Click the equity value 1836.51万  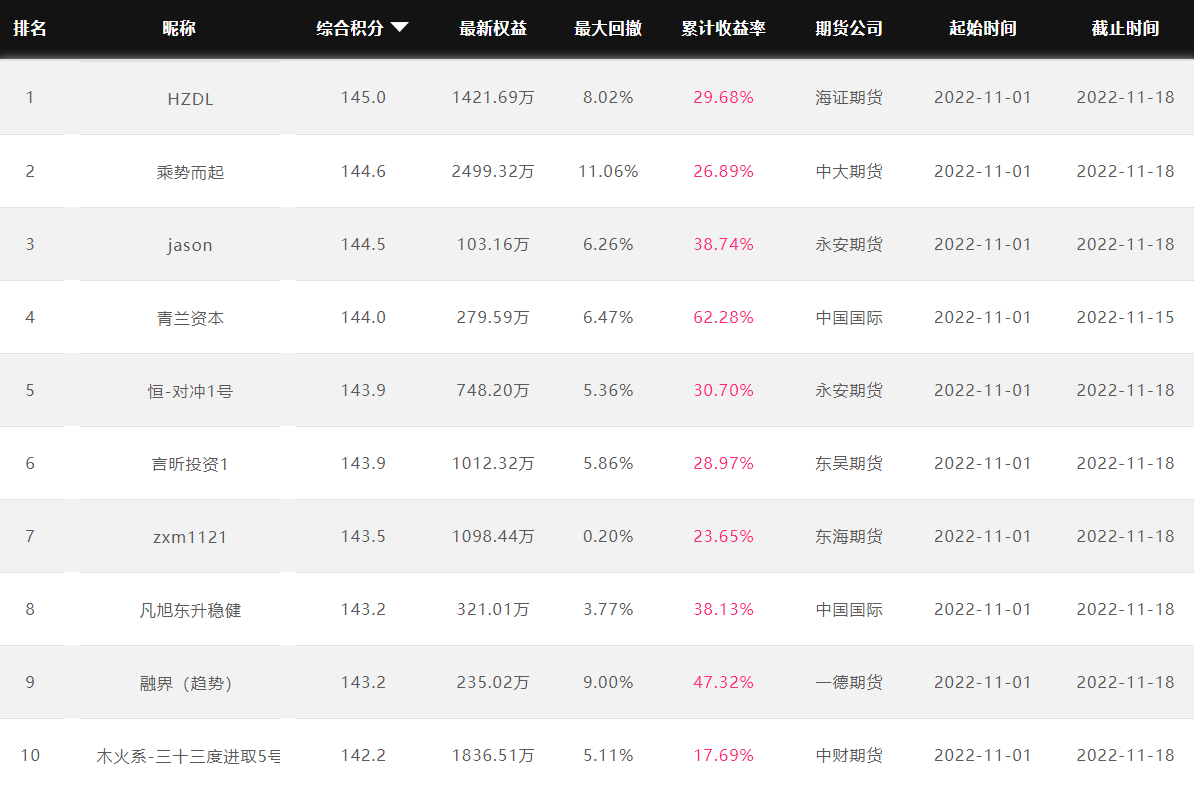click(493, 755)
